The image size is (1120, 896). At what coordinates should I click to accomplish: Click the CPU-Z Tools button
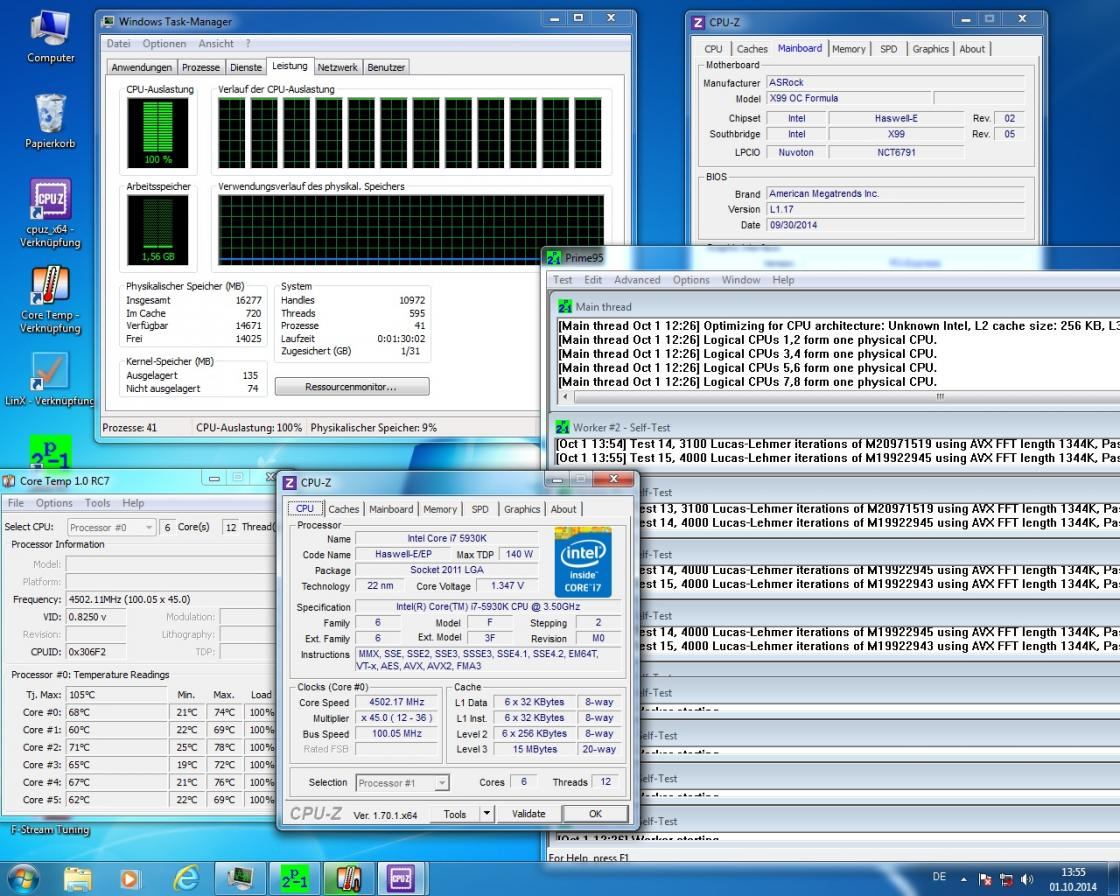[x=455, y=814]
